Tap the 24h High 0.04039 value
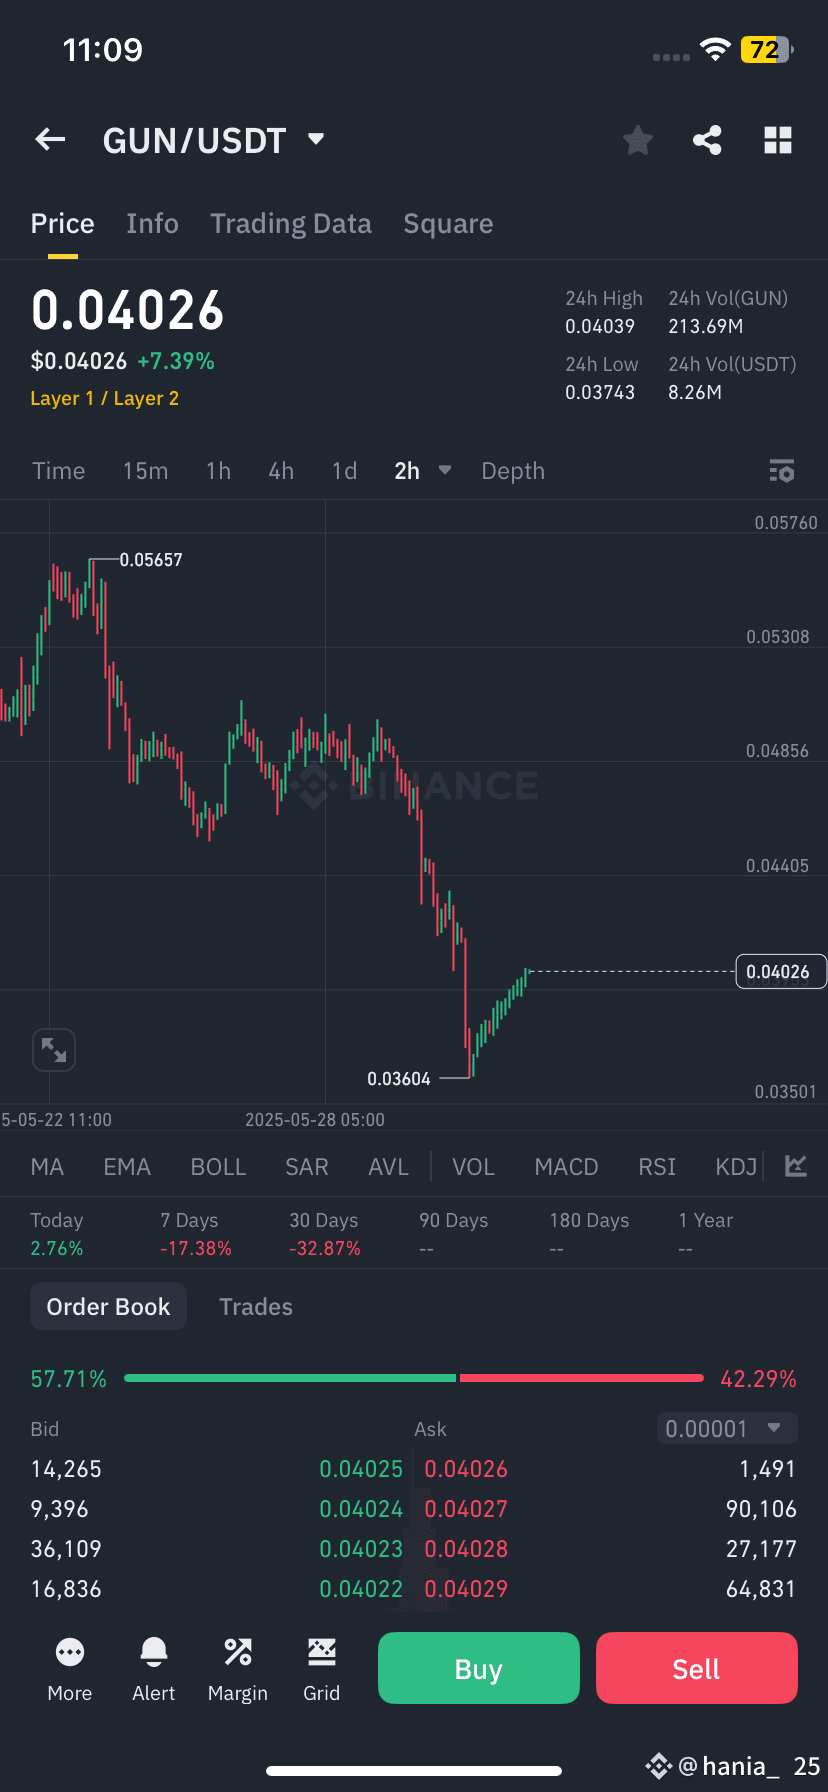Screen dimensions: 828x1792 click(600, 326)
